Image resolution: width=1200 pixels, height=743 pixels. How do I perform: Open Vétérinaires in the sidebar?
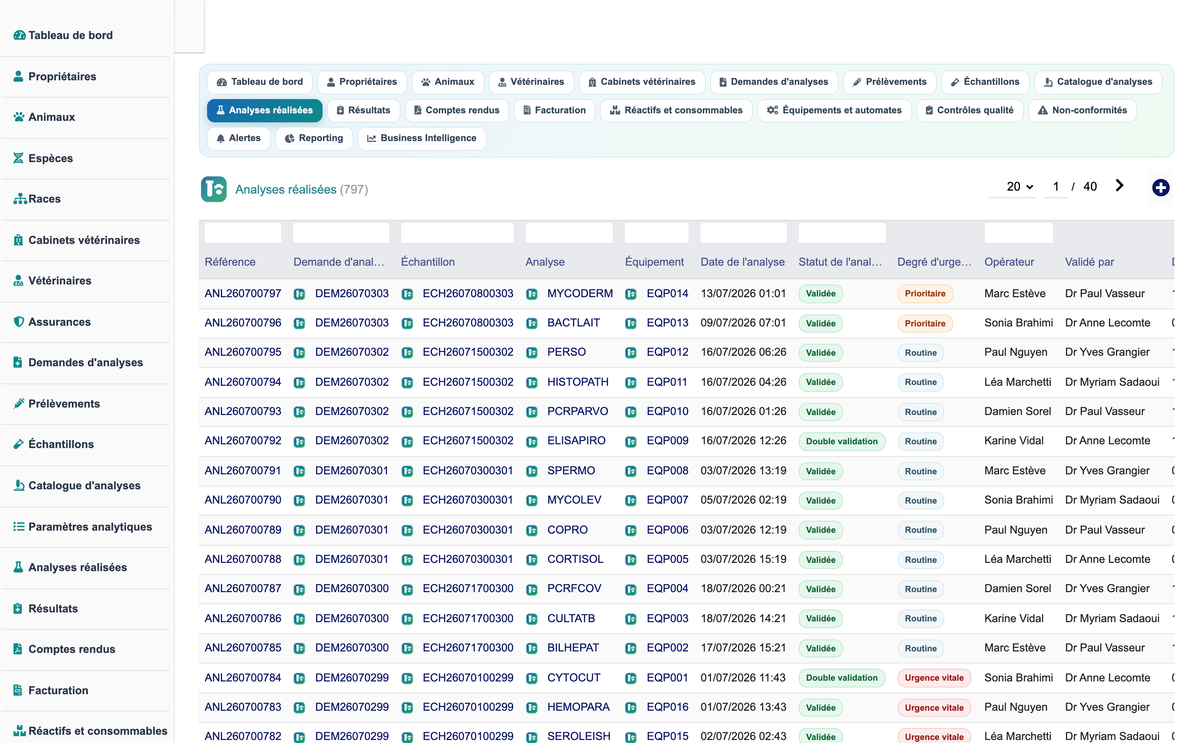pos(60,281)
